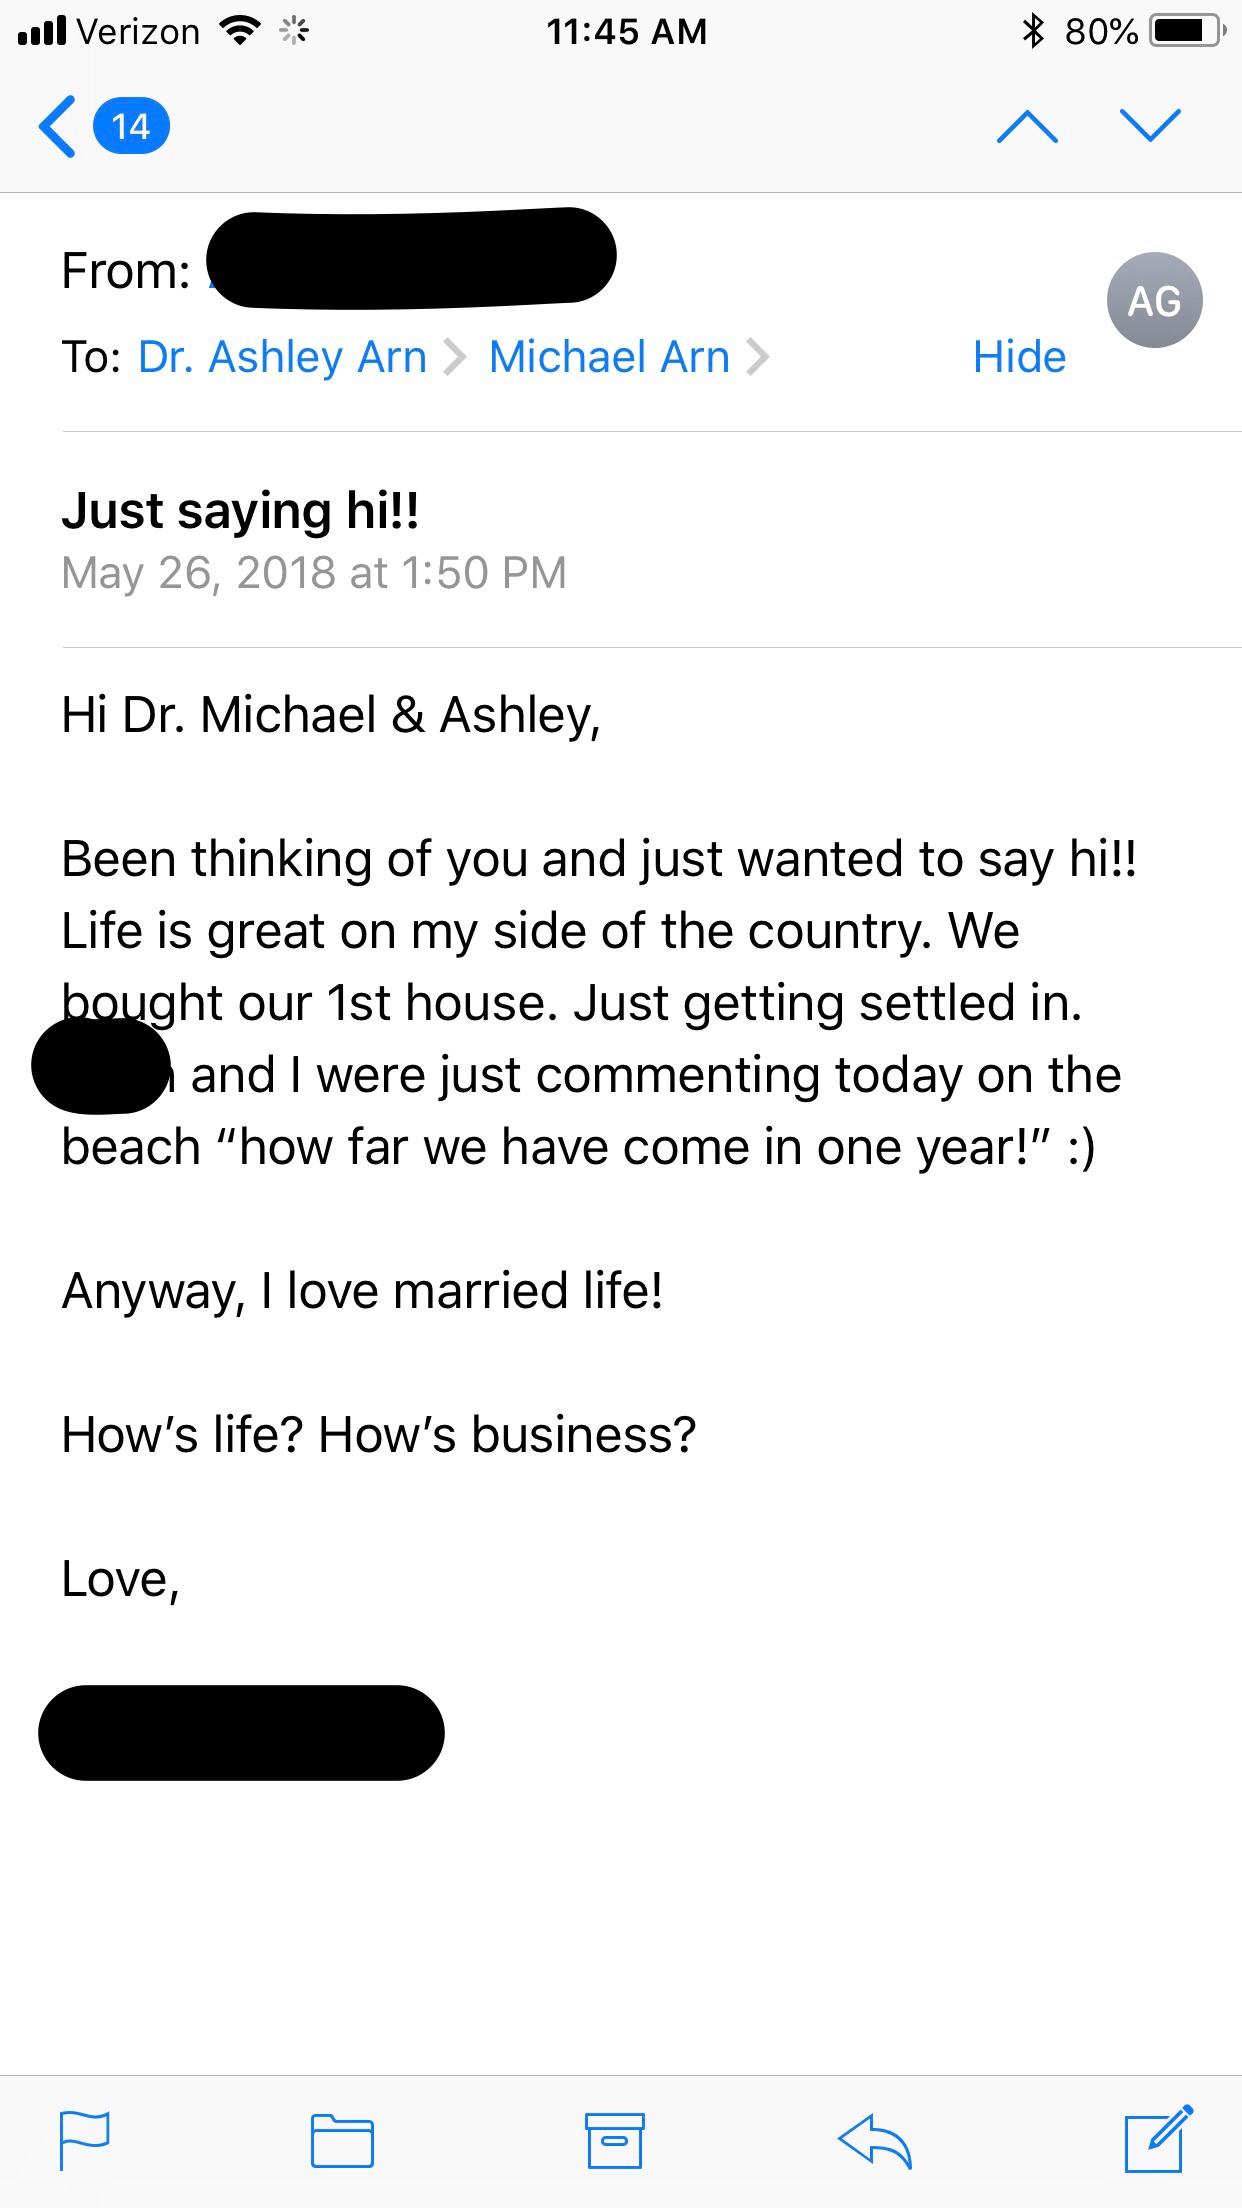Tap the 11:45 AM clock in the status bar
Screen dimensions: 1242x2208
pyautogui.click(x=626, y=32)
